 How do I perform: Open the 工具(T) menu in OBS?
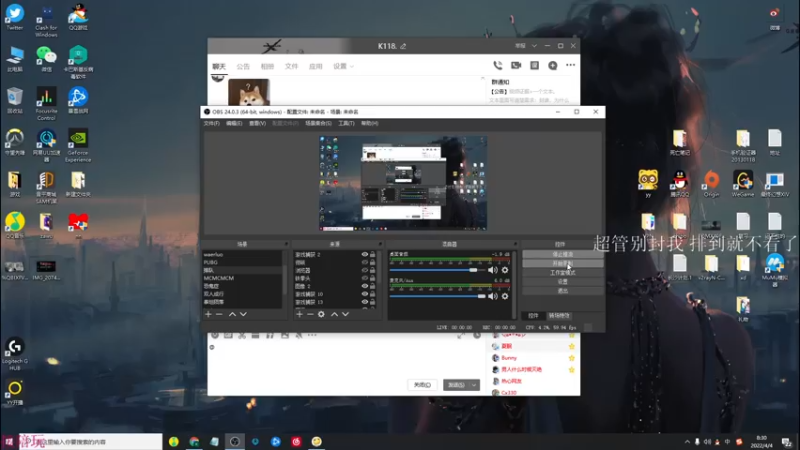click(x=346, y=123)
